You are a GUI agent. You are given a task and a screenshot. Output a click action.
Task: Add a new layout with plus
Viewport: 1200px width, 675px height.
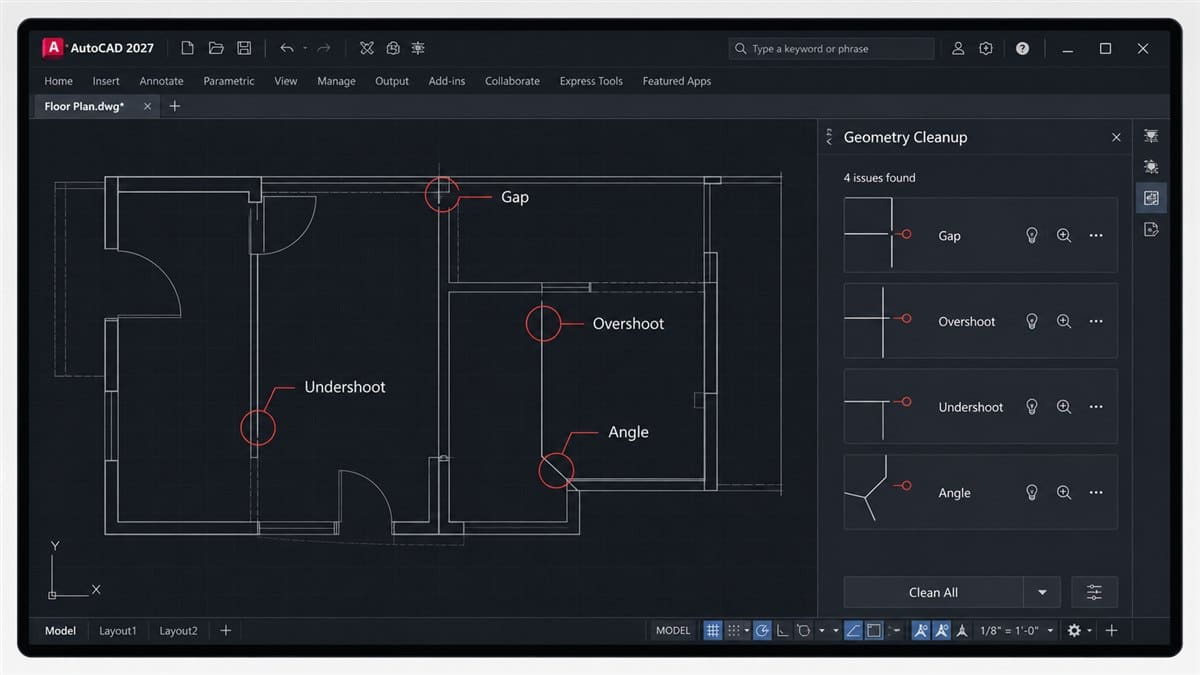pos(225,631)
